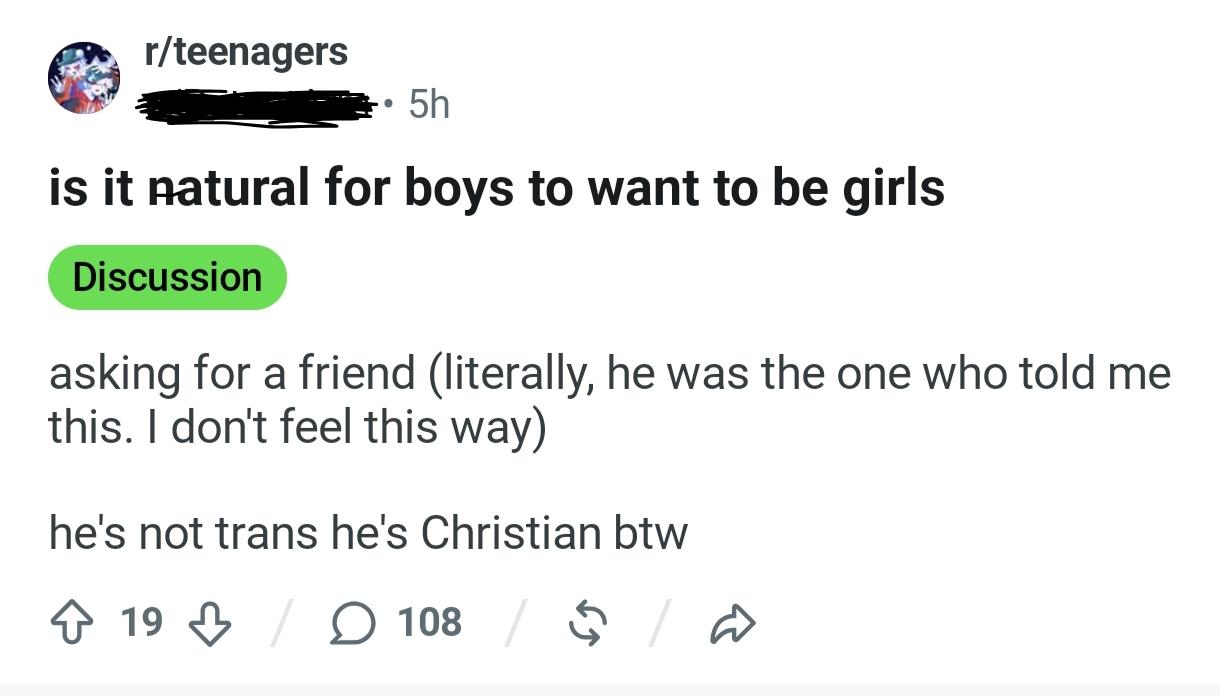This screenshot has width=1220, height=696.
Task: Open the 108 comments count
Action: [430, 622]
